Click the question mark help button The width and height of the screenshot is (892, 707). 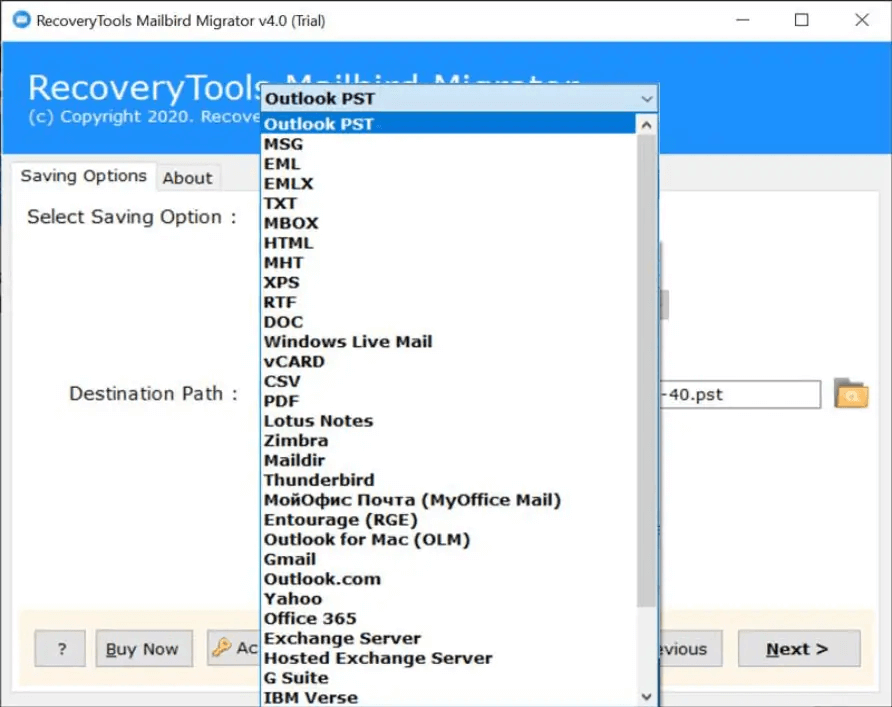[60, 649]
